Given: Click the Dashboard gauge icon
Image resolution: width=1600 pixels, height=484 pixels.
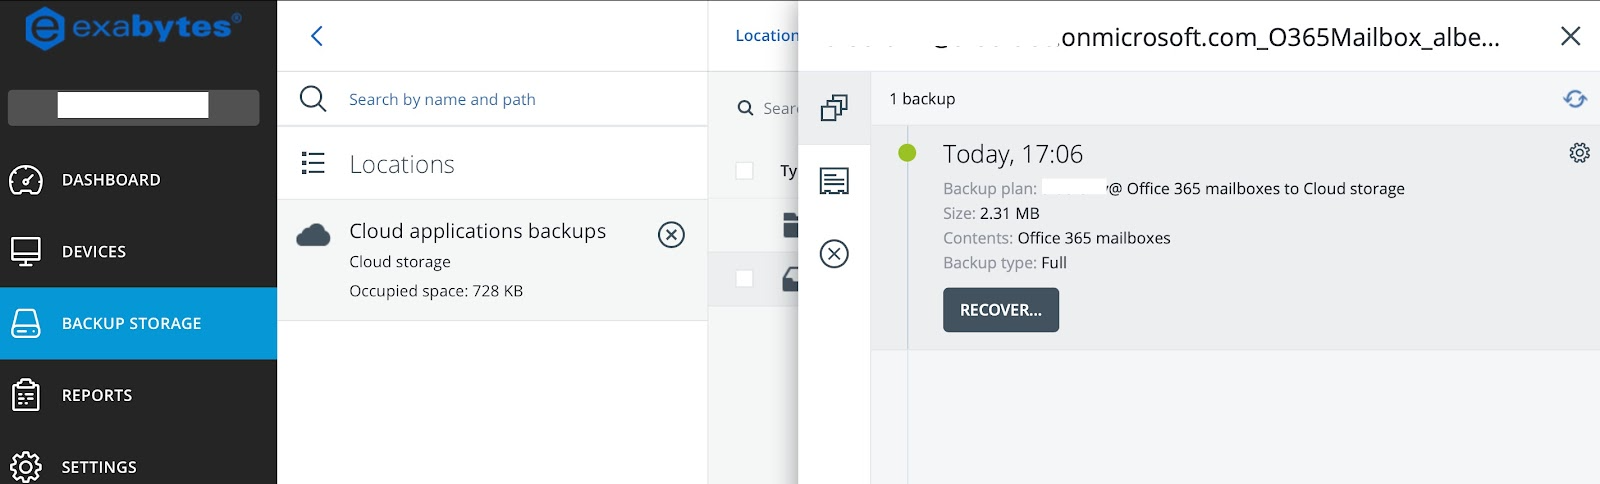Looking at the screenshot, I should (x=26, y=180).
